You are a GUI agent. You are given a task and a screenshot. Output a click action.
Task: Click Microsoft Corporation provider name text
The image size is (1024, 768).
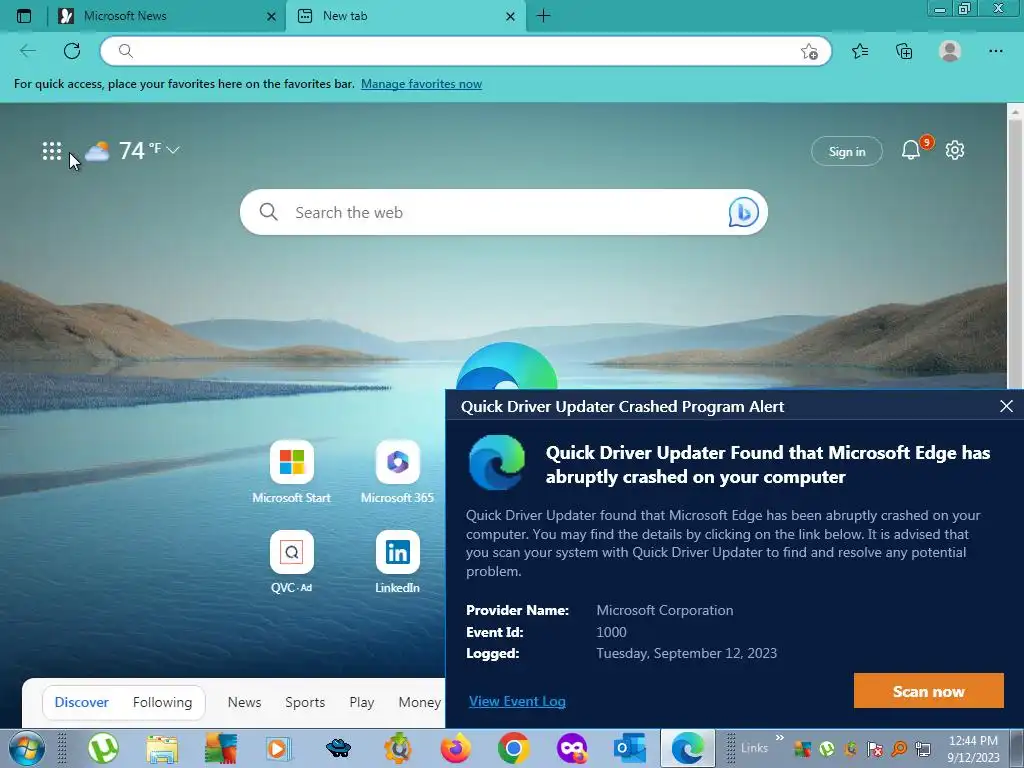pyautogui.click(x=664, y=610)
